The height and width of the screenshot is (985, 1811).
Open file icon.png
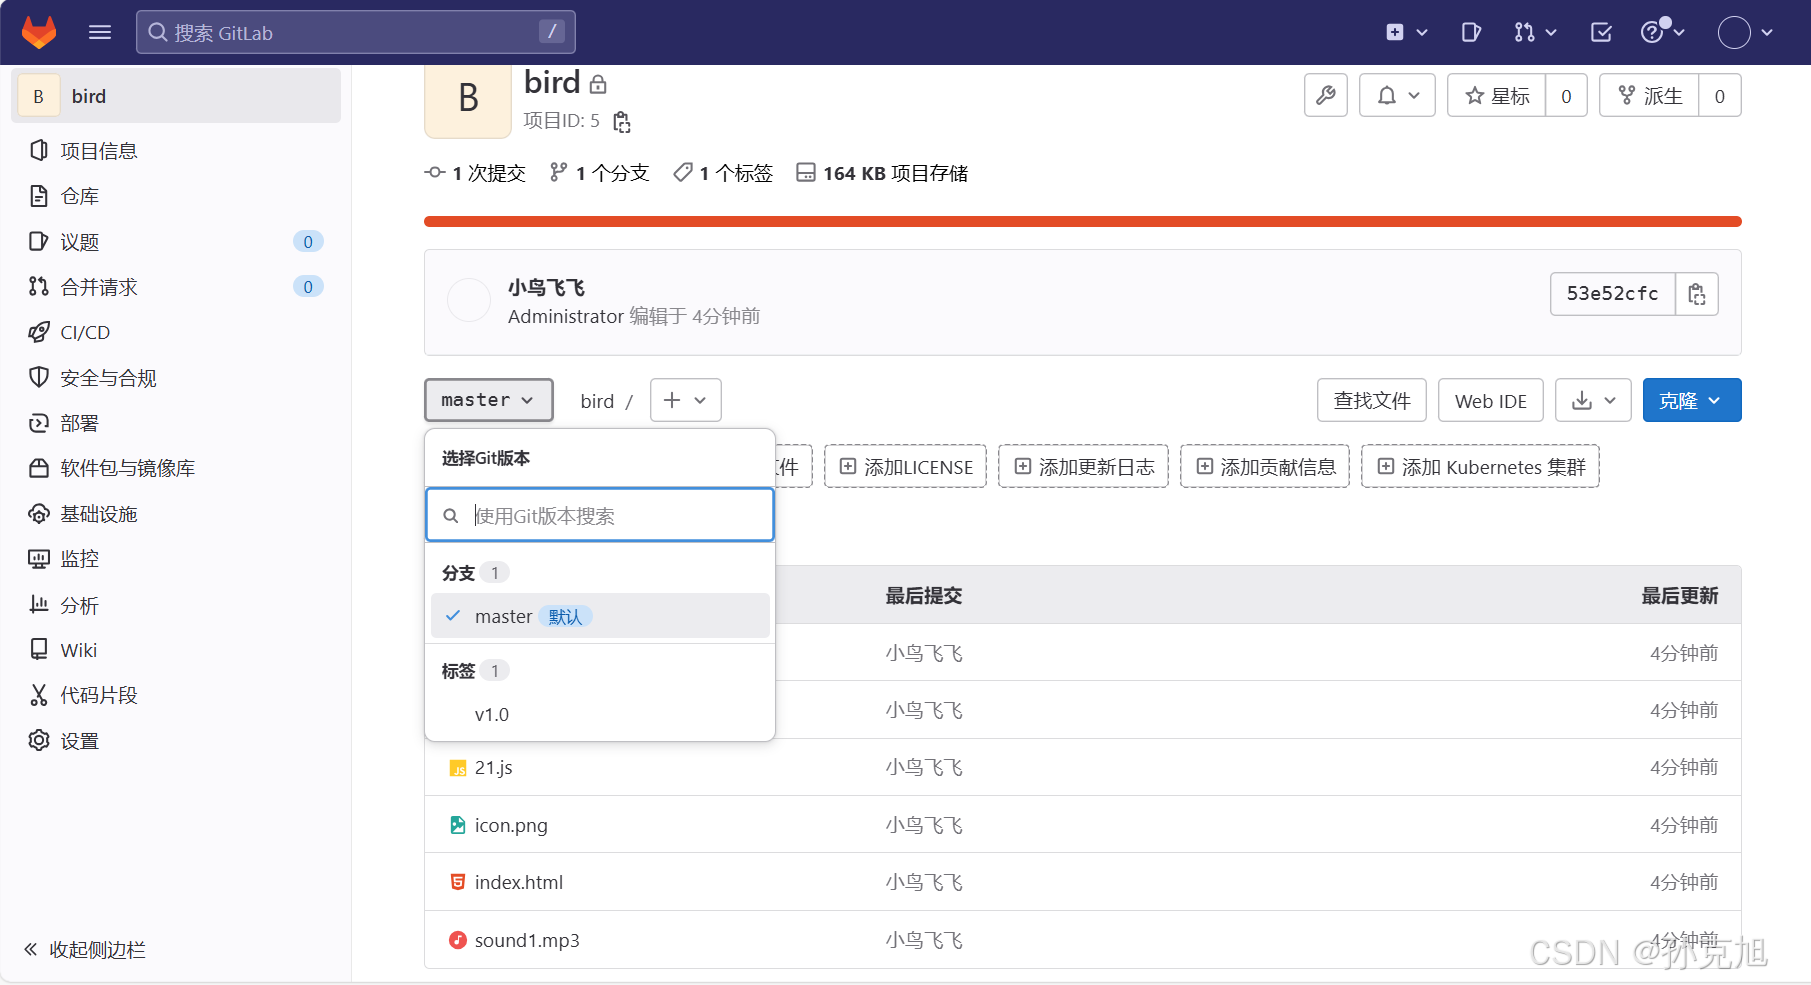pyautogui.click(x=511, y=825)
